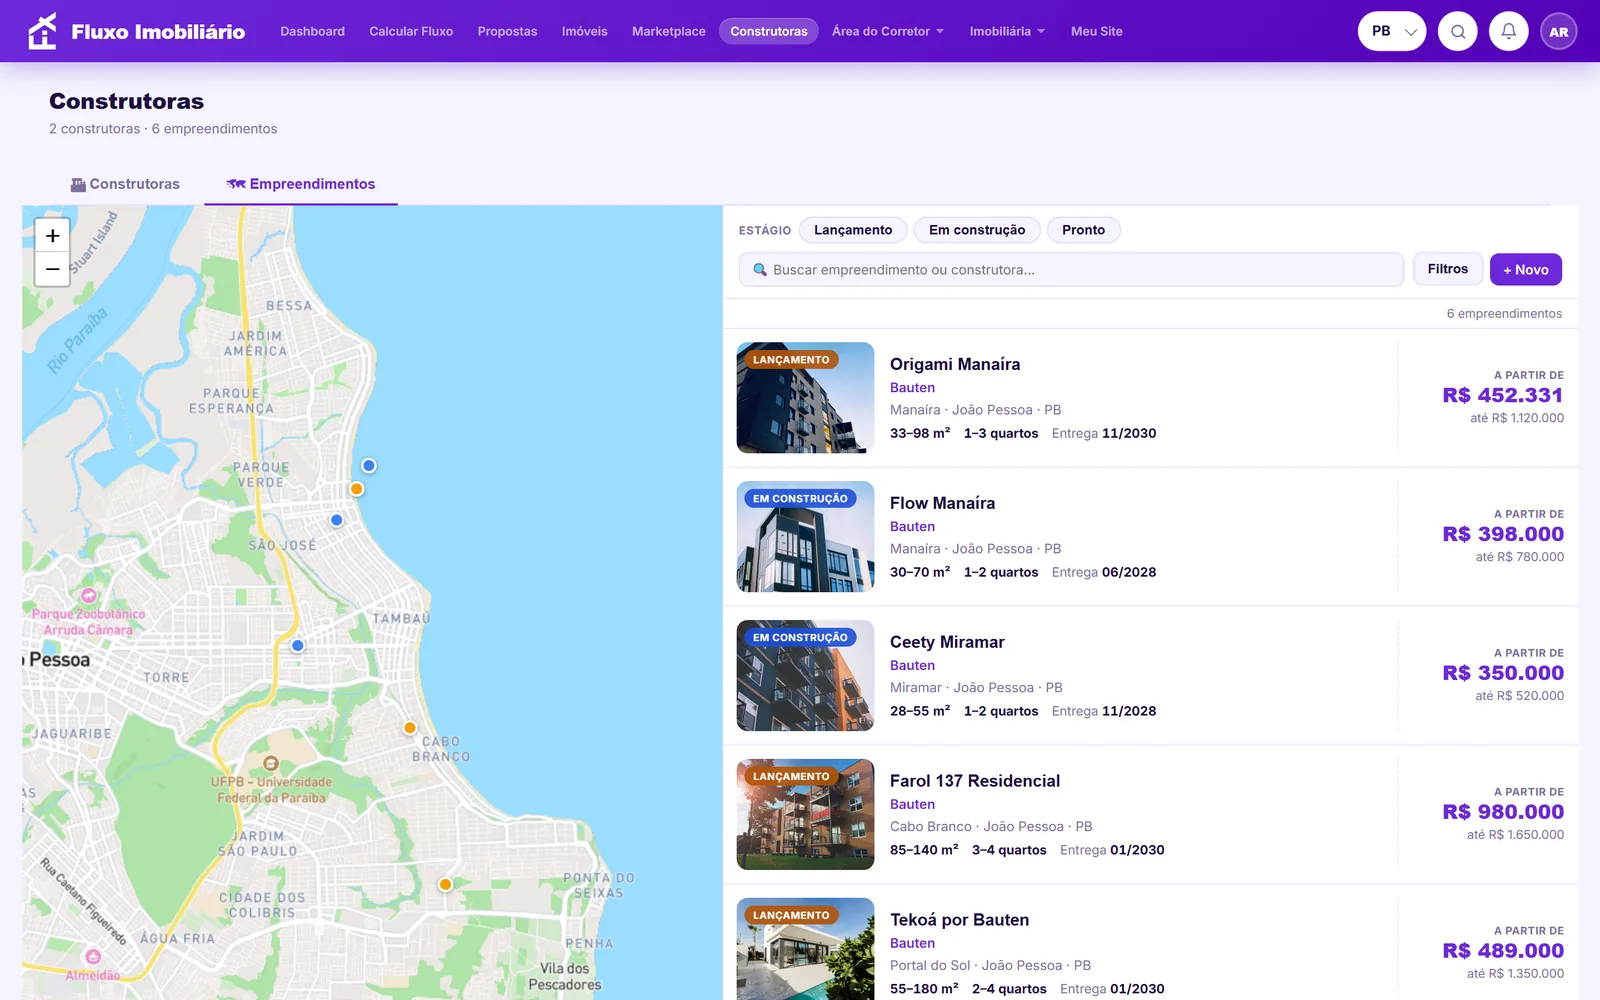Open the Tekoá por Bauten thumbnail
This screenshot has width=1600, height=1000.
point(806,949)
